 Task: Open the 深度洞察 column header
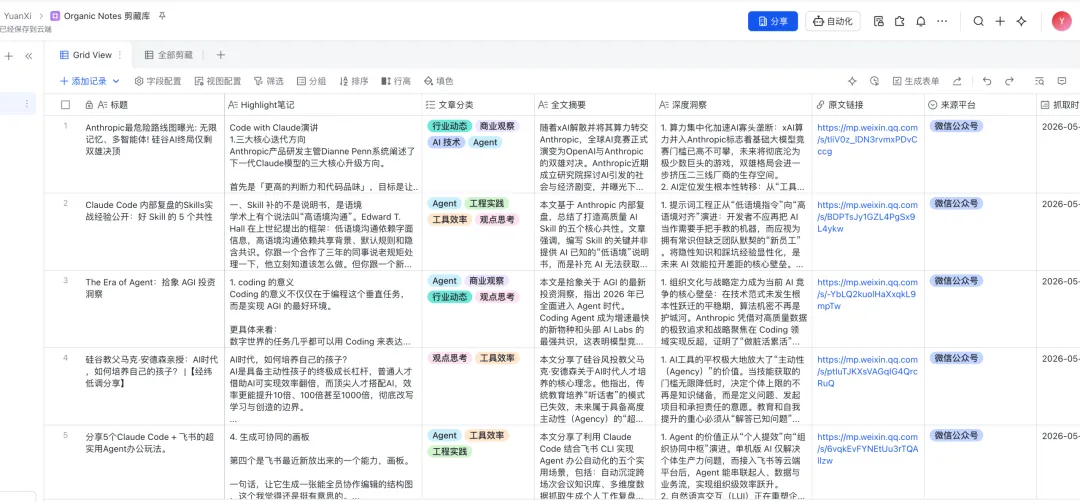pos(733,105)
